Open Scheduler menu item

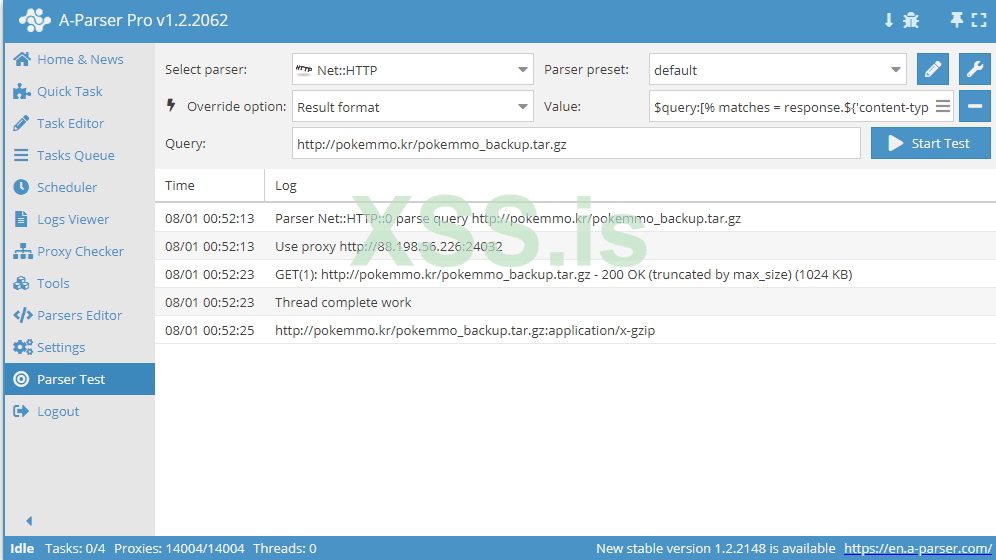[x=79, y=187]
